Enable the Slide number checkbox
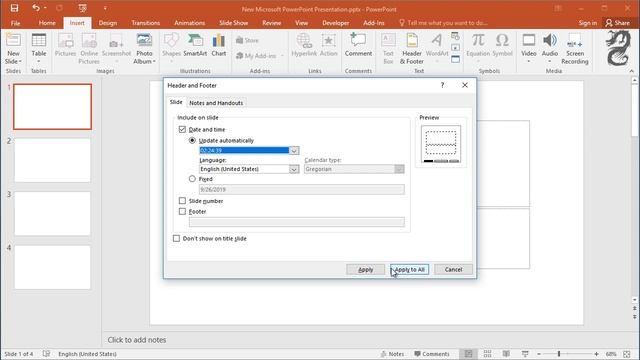Image resolution: width=640 pixels, height=360 pixels. pos(182,201)
